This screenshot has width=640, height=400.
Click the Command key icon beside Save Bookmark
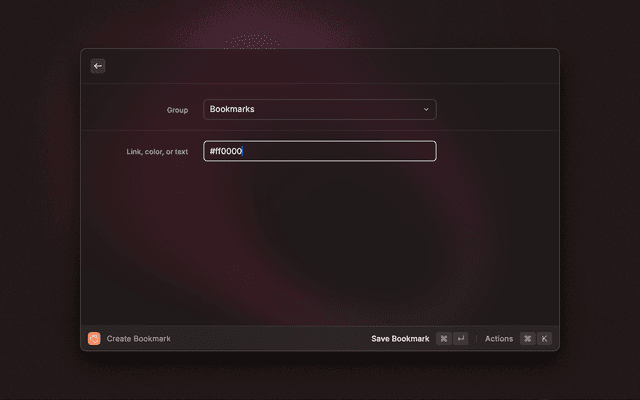(443, 339)
